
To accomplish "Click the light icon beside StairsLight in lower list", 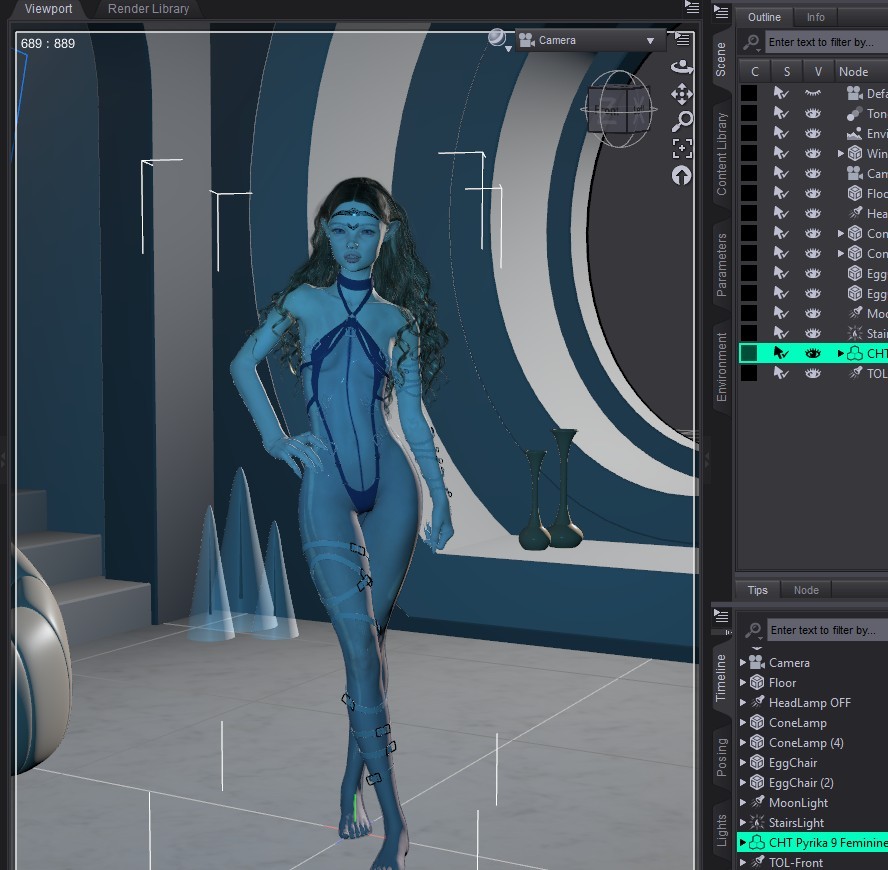I will (x=757, y=822).
